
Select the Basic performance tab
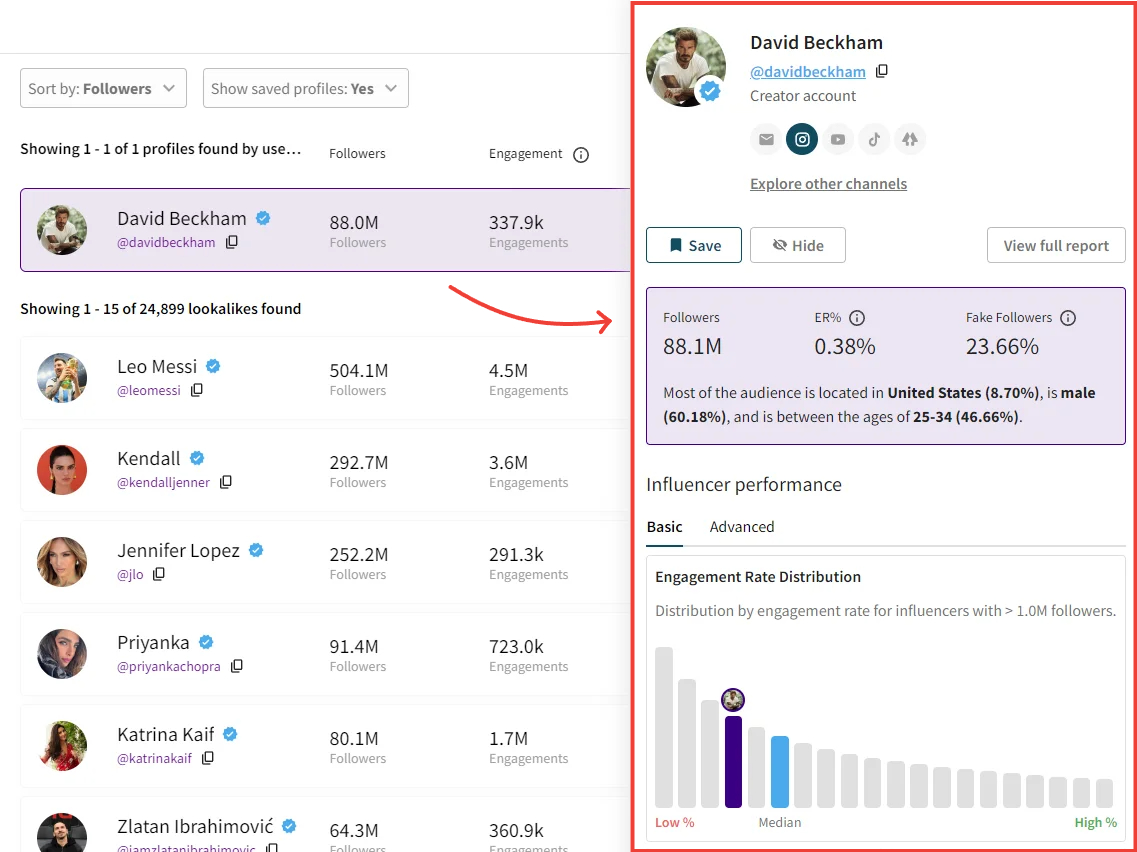tap(665, 527)
